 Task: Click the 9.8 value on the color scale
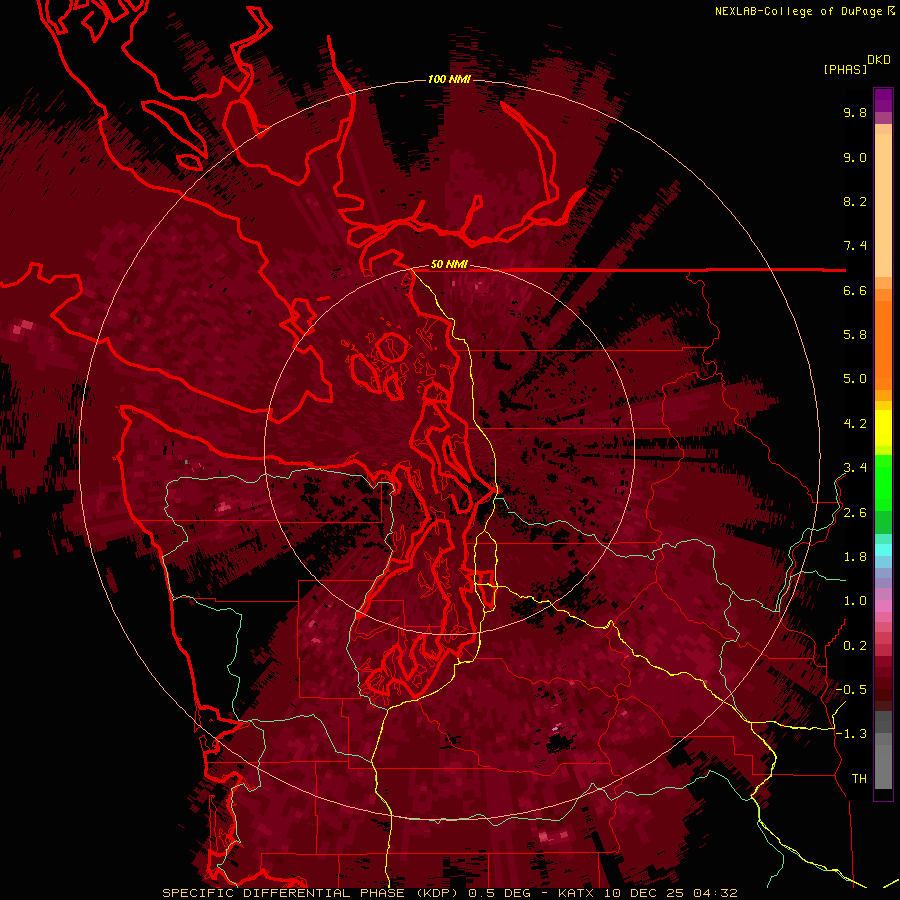coord(855,112)
